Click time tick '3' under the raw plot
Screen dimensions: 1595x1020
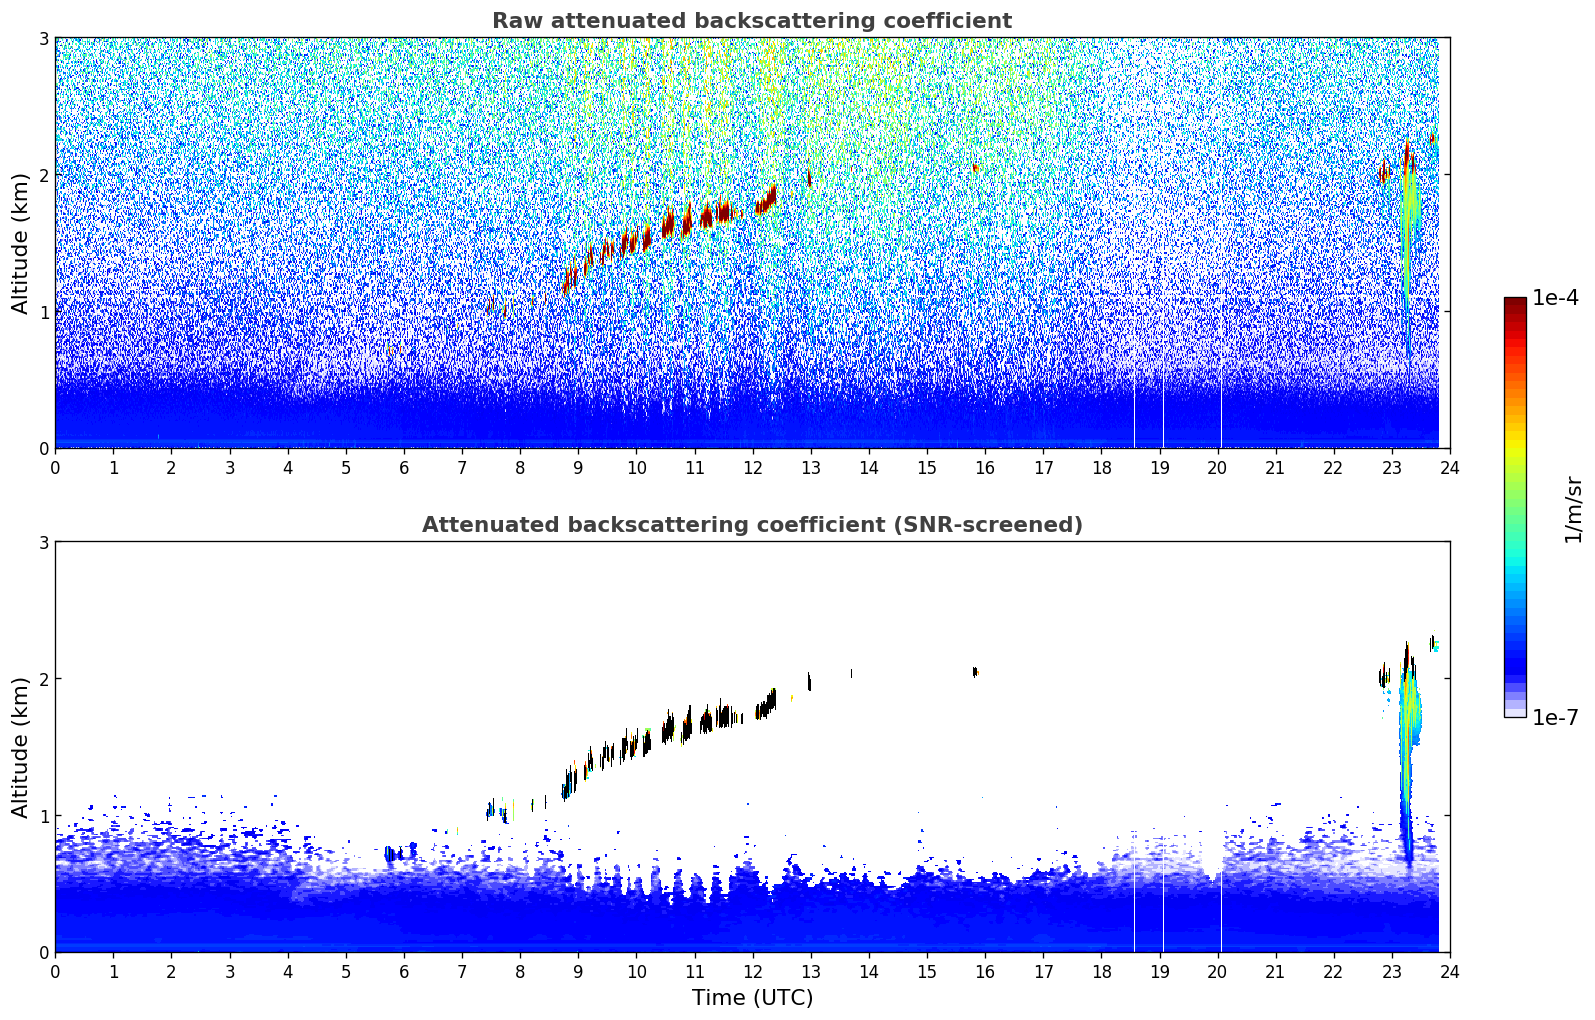229,467
